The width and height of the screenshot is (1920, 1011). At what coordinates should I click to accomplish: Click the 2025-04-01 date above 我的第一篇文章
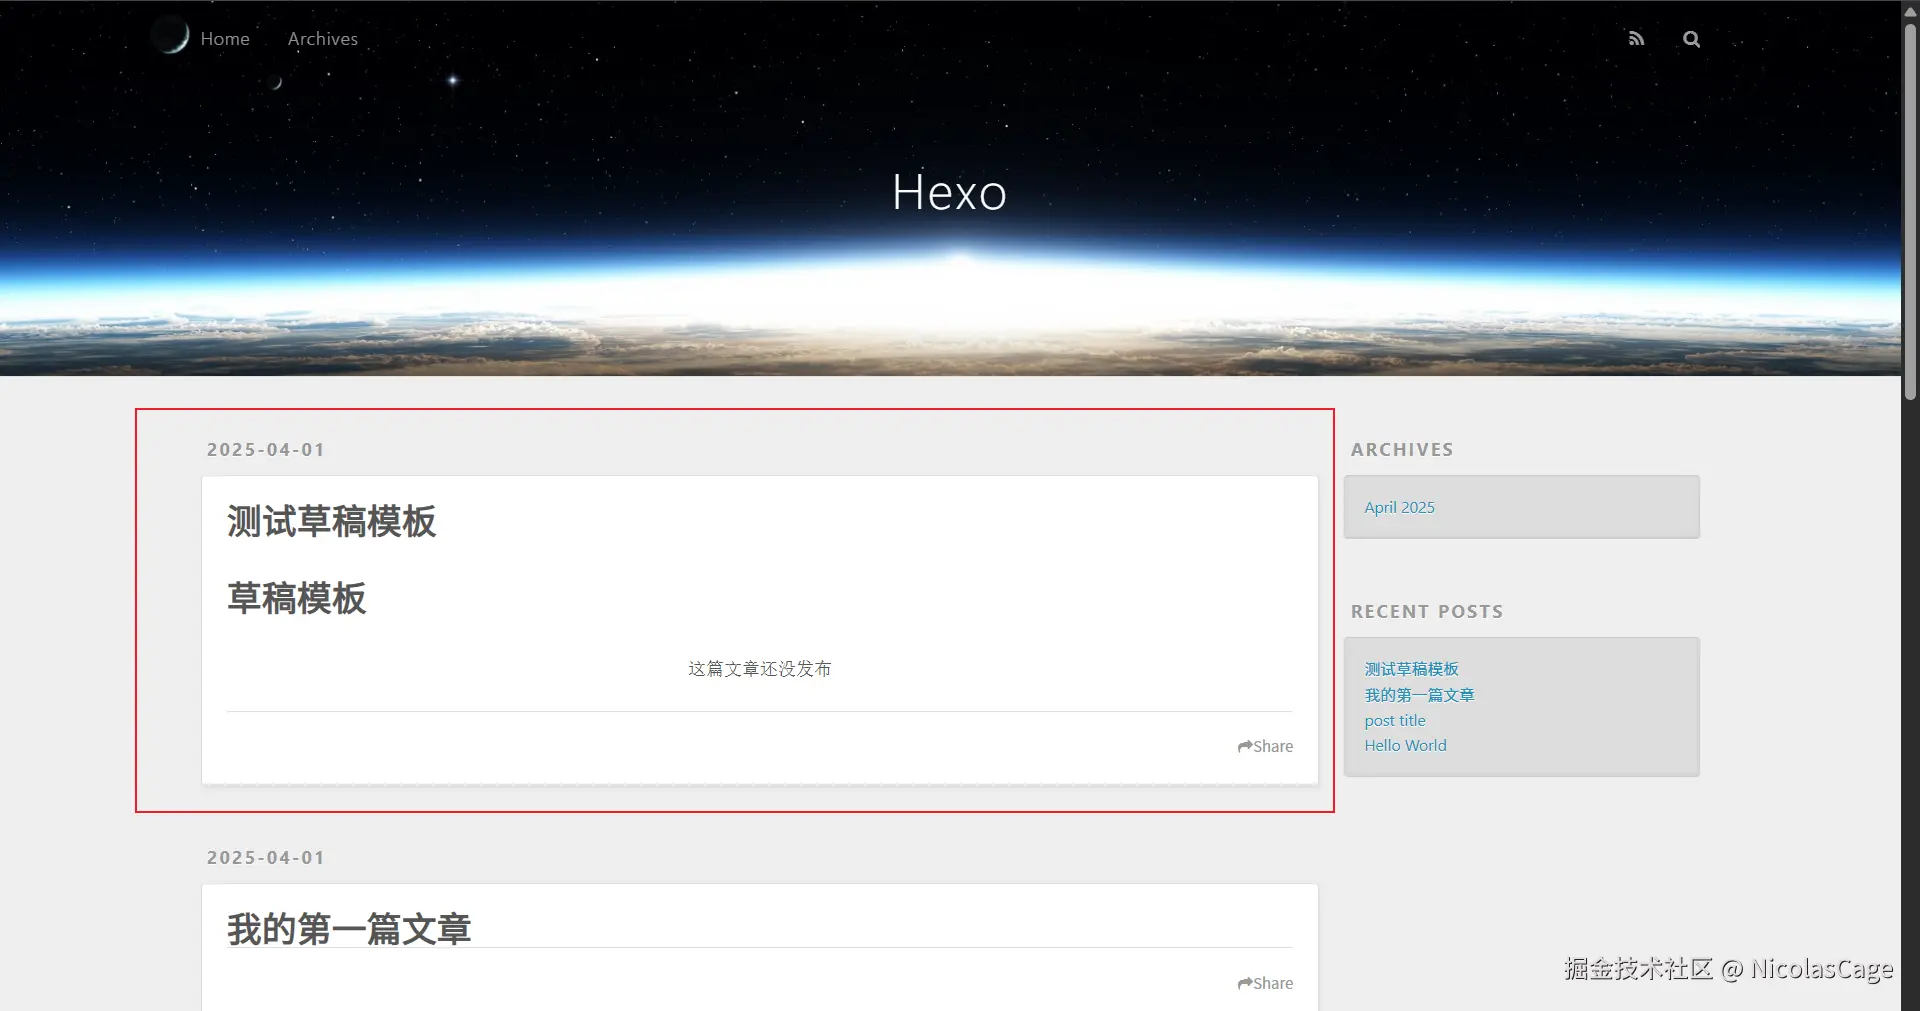266,858
